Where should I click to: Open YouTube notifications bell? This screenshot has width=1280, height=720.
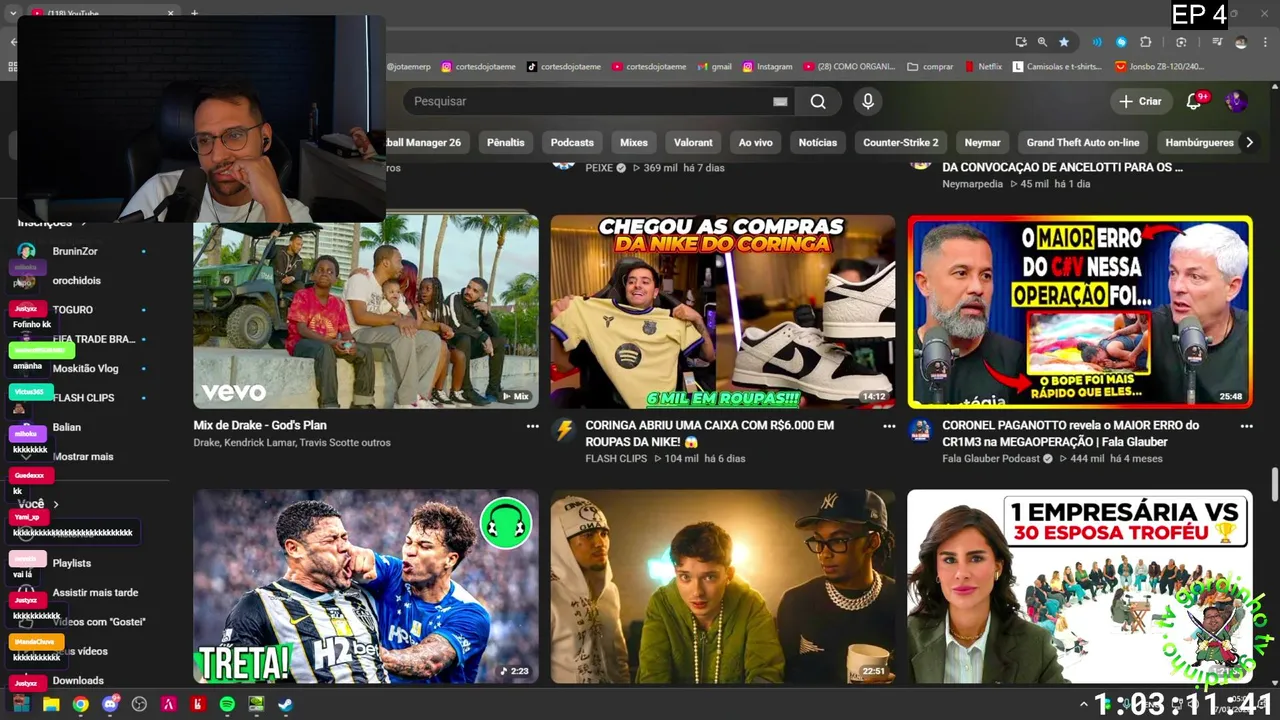1195,101
